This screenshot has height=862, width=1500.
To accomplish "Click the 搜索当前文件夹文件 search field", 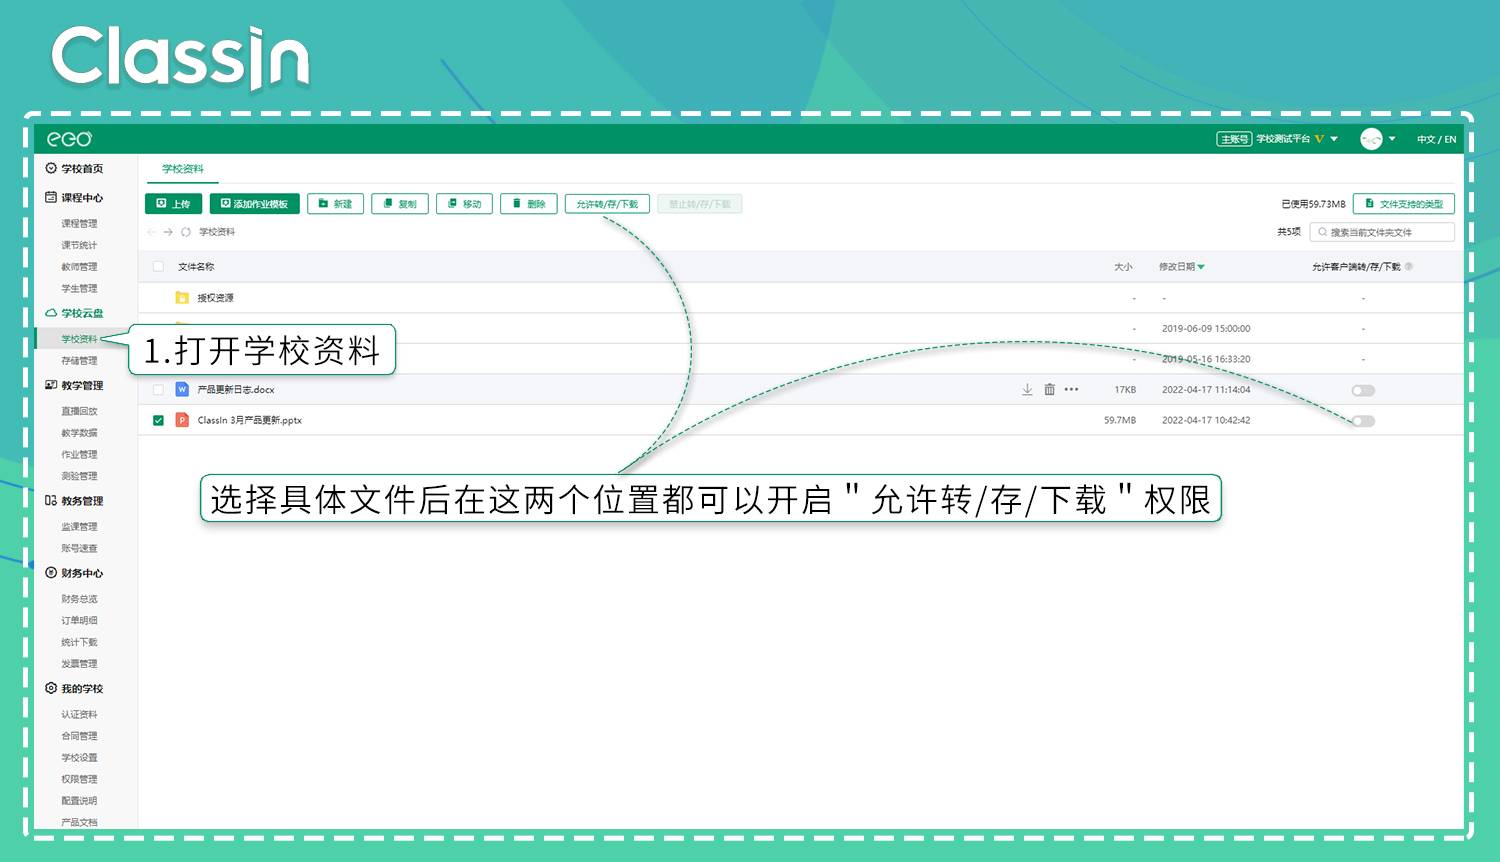I will point(1382,232).
